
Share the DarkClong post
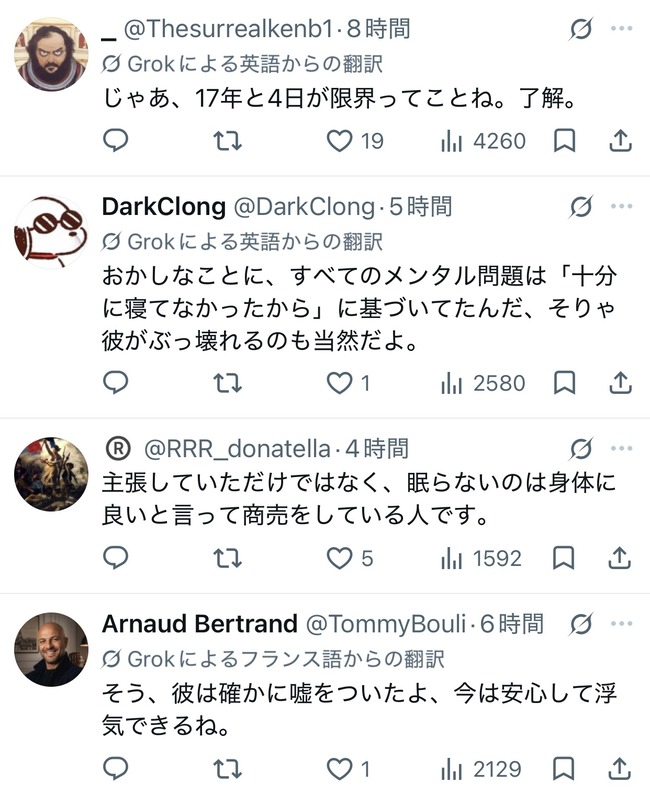[x=620, y=383]
